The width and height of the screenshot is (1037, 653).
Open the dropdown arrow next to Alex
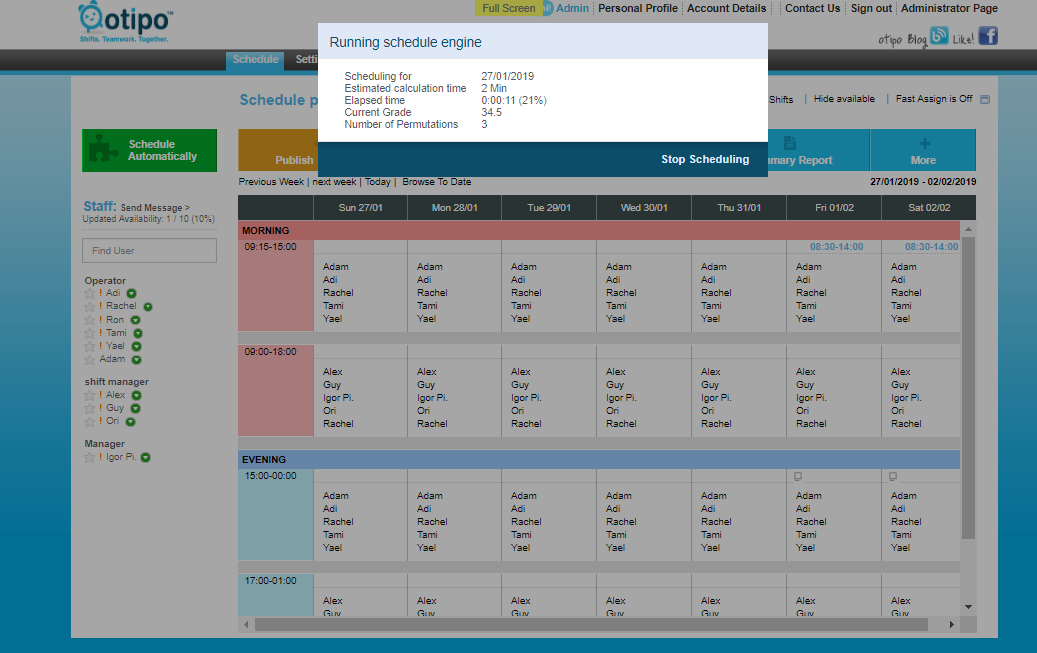[136, 396]
